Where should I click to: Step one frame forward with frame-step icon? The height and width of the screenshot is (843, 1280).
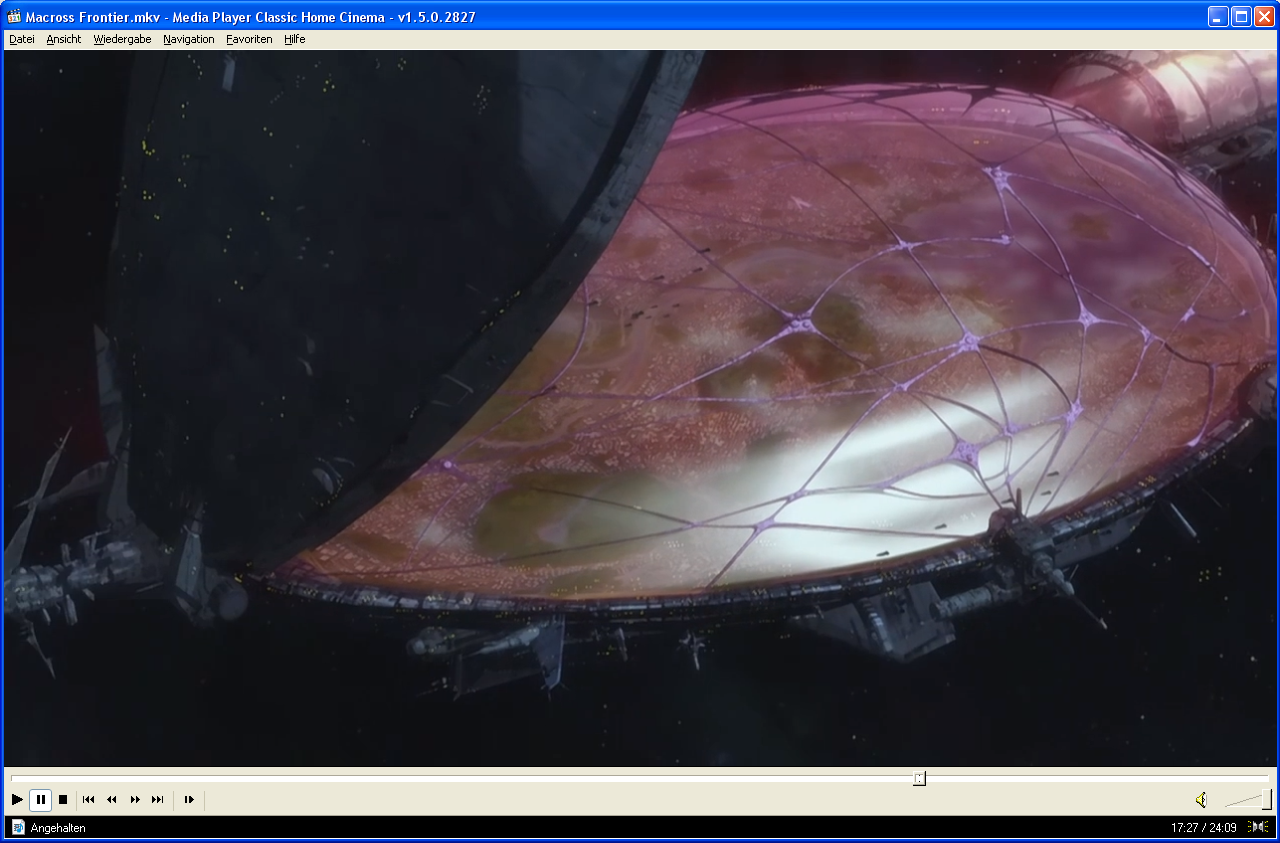pyautogui.click(x=189, y=800)
